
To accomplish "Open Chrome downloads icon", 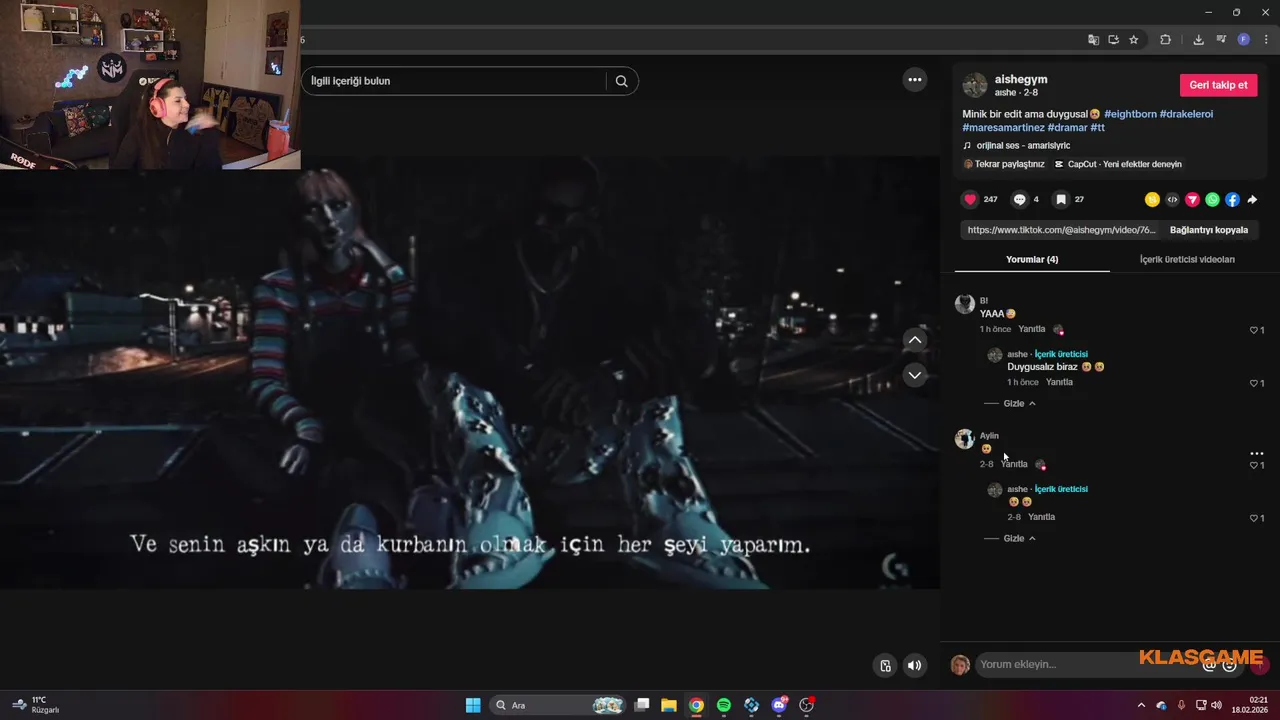I will pos(1198,40).
